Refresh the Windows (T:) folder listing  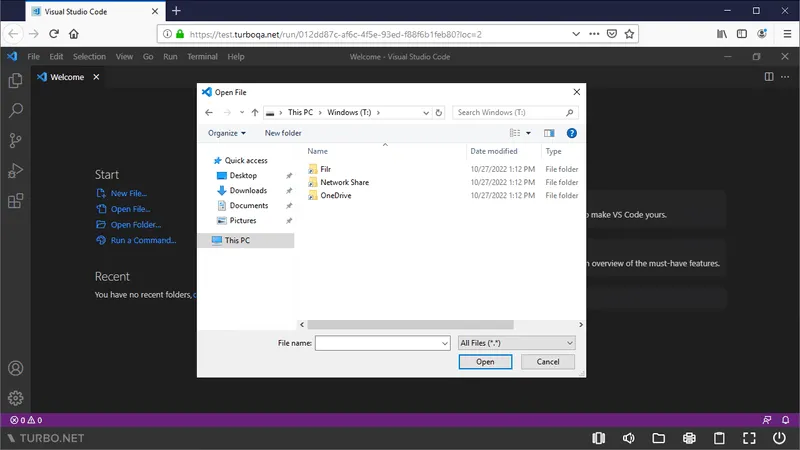(x=439, y=112)
